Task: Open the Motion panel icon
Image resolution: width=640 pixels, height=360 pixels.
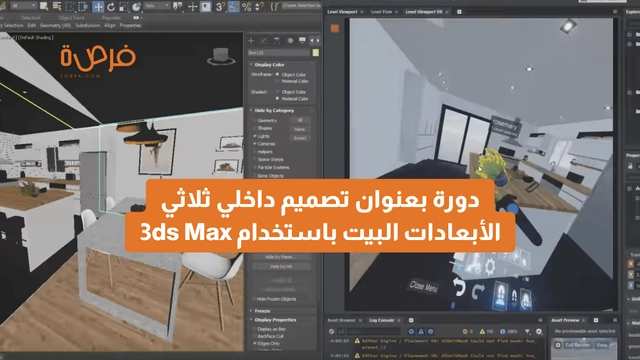Action: point(290,40)
